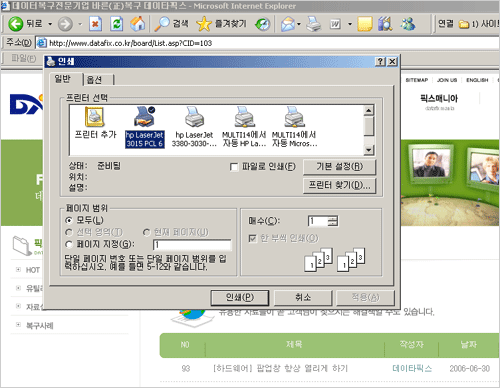
Task: Click the Research book icon in toolbar
Action: tap(385, 24)
